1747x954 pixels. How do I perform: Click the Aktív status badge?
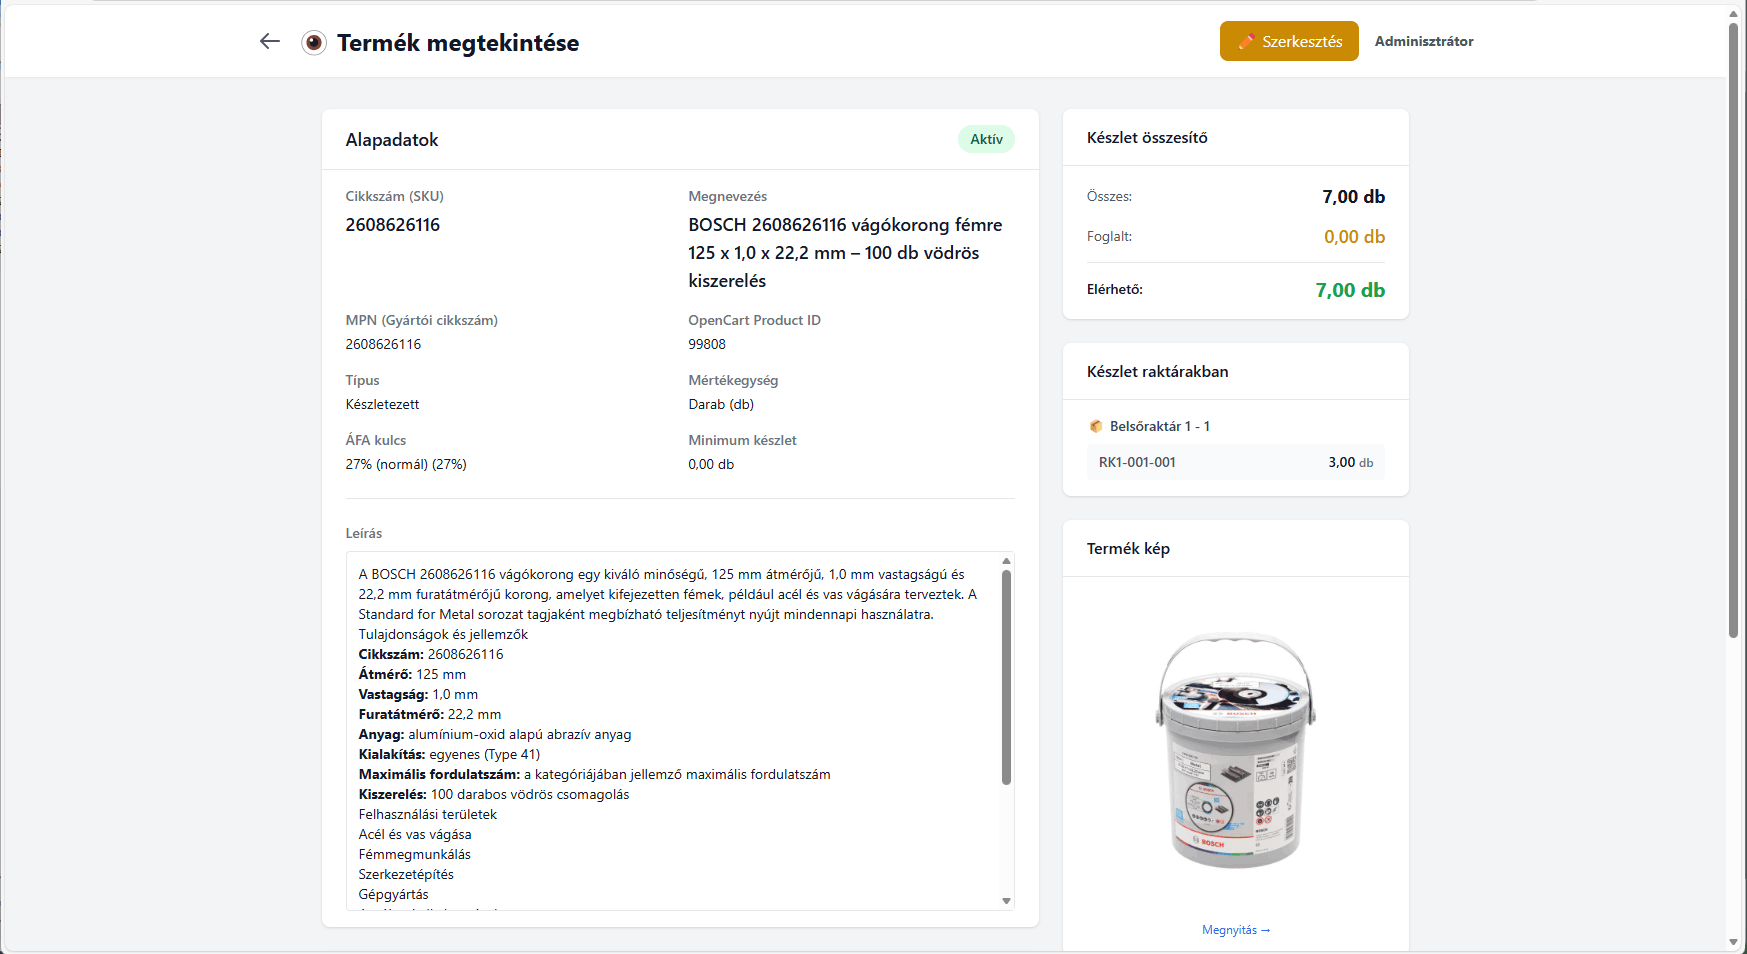(986, 139)
